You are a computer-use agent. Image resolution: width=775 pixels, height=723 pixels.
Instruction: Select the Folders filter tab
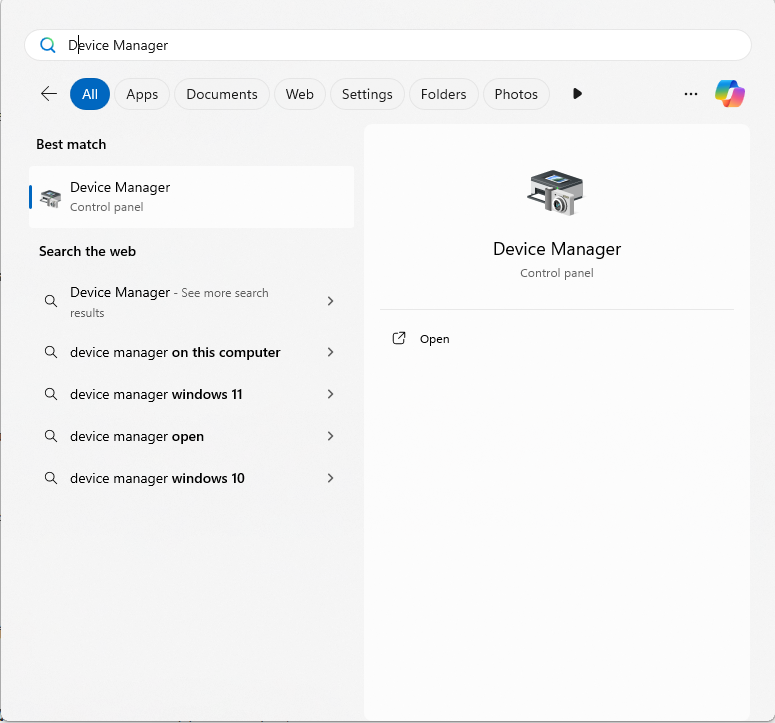443,94
